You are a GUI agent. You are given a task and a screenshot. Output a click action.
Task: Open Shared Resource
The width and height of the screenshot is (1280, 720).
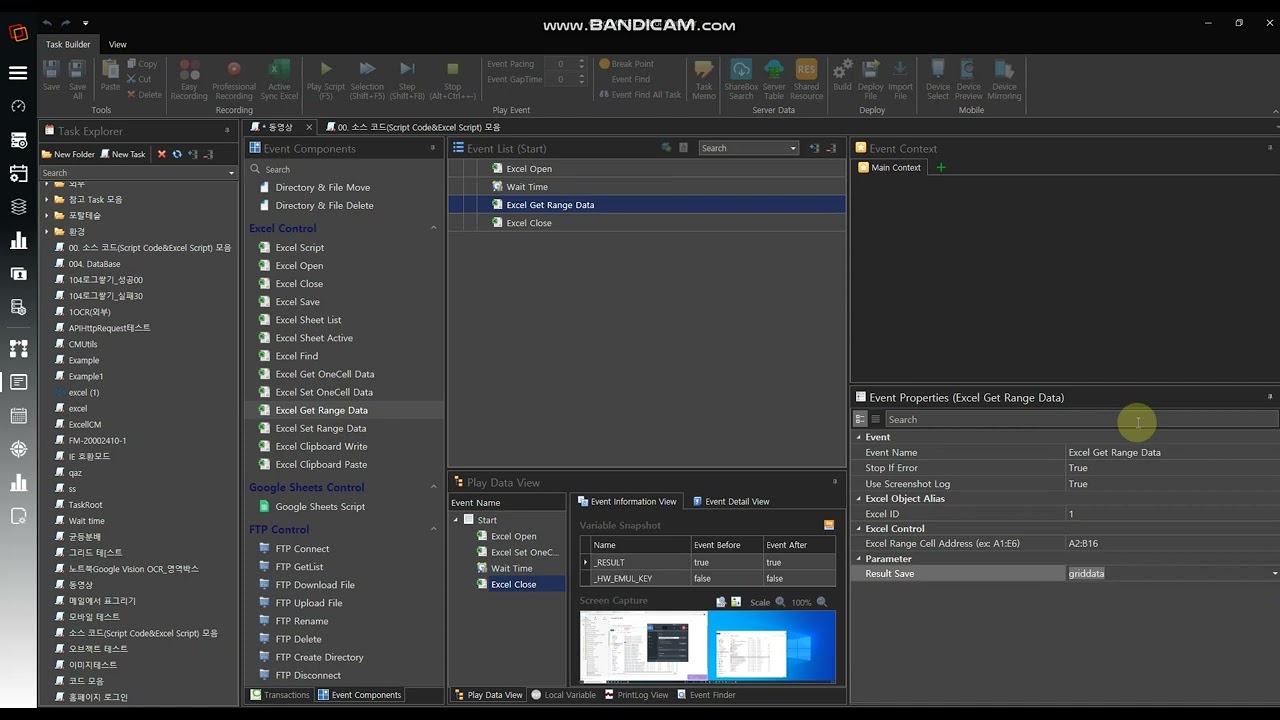point(806,79)
